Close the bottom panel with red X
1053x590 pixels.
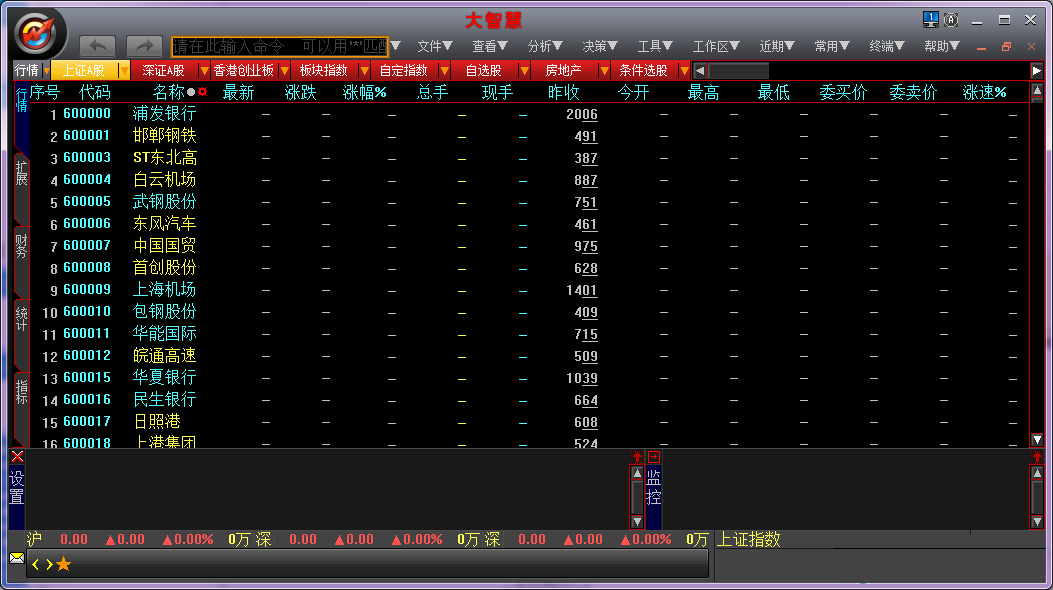tap(17, 457)
